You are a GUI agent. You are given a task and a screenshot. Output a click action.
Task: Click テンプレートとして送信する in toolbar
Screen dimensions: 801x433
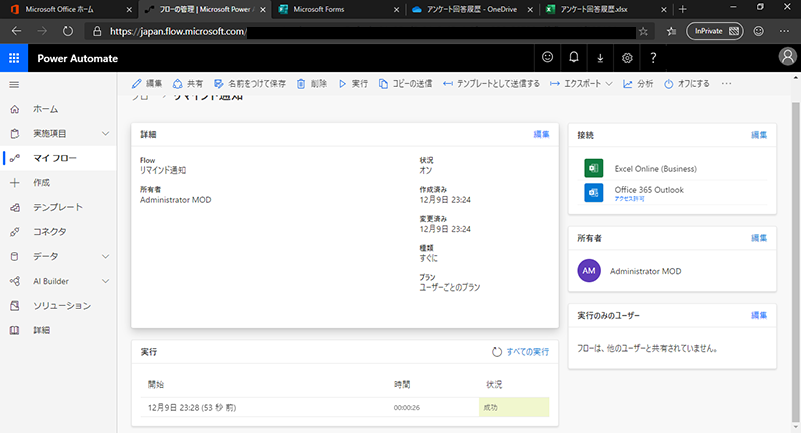coord(491,84)
